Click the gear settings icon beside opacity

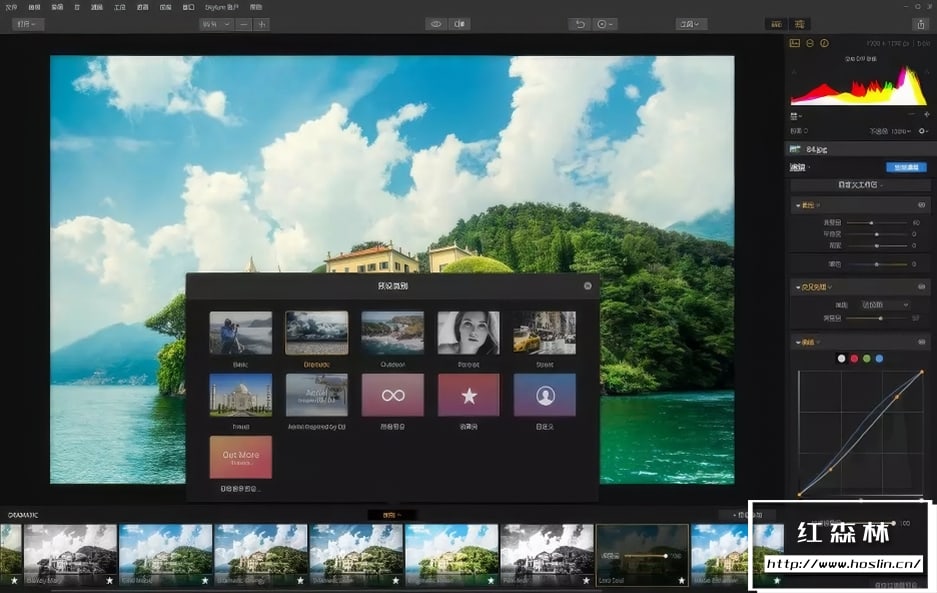click(x=923, y=131)
